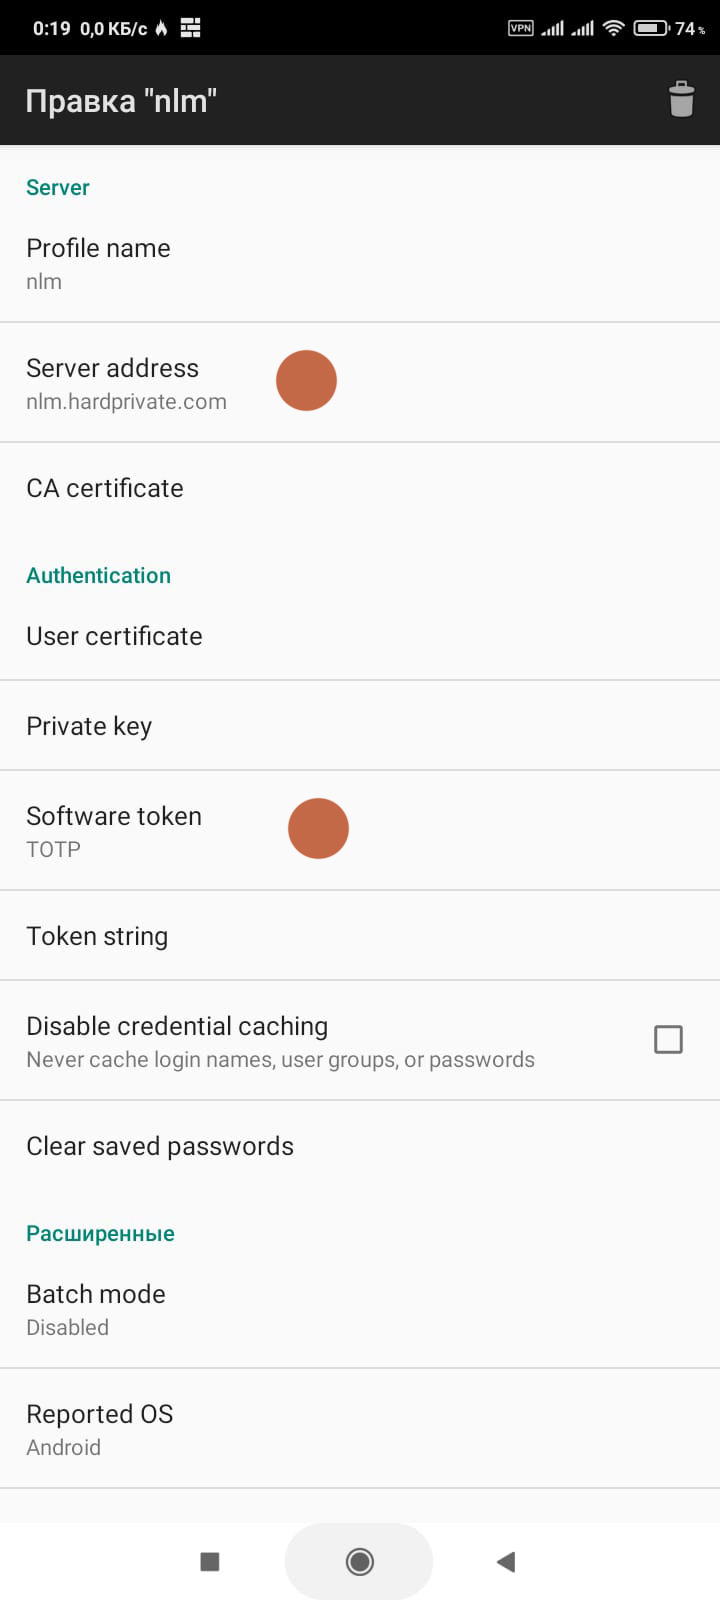
Task: Tap the flame icon in status bar
Action: [161, 28]
